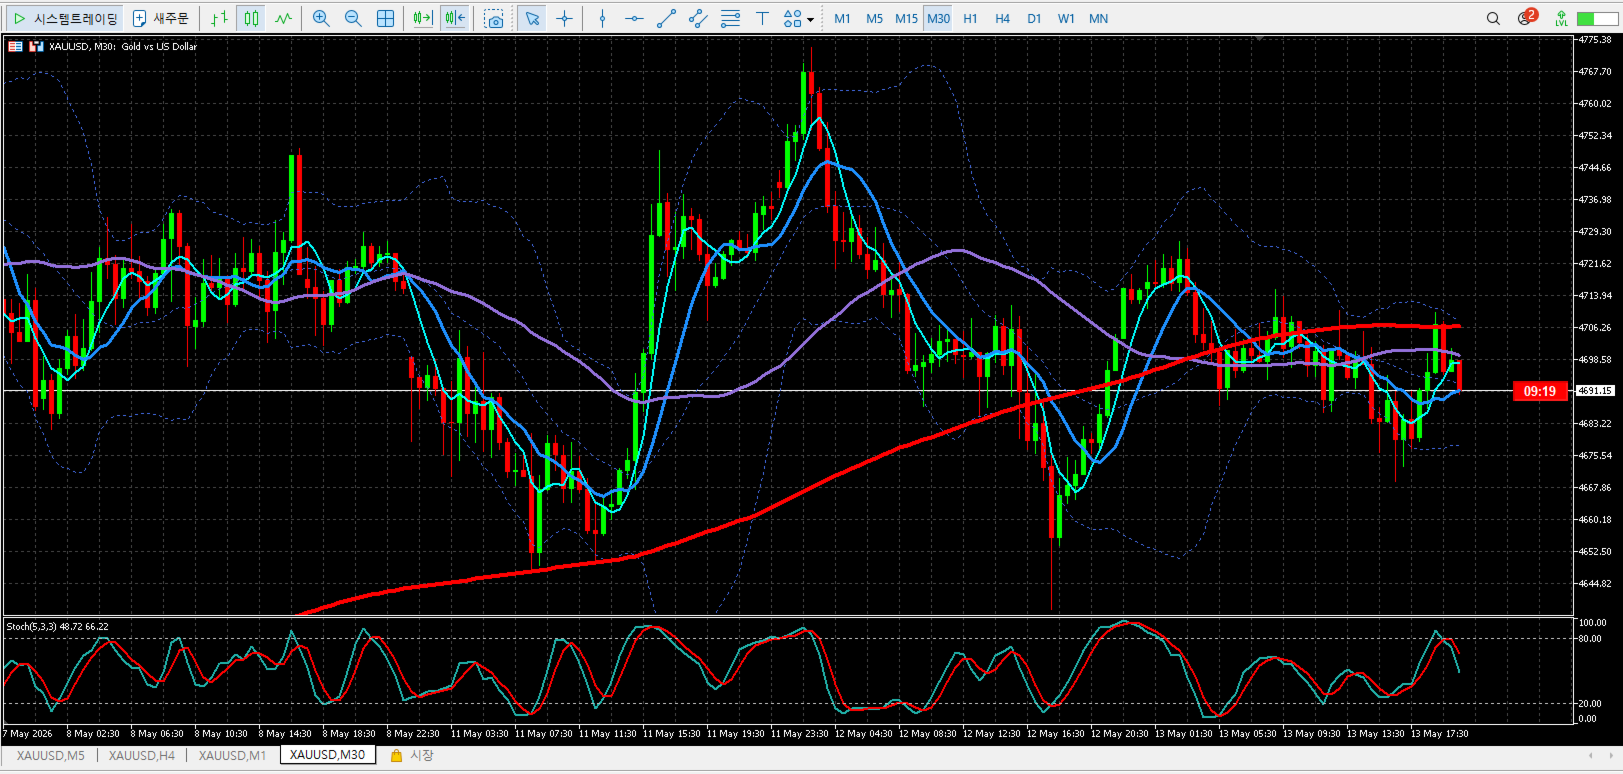The image size is (1623, 774).
Task: Switch to the XAUUSD,M5 chart tab
Action: click(51, 755)
